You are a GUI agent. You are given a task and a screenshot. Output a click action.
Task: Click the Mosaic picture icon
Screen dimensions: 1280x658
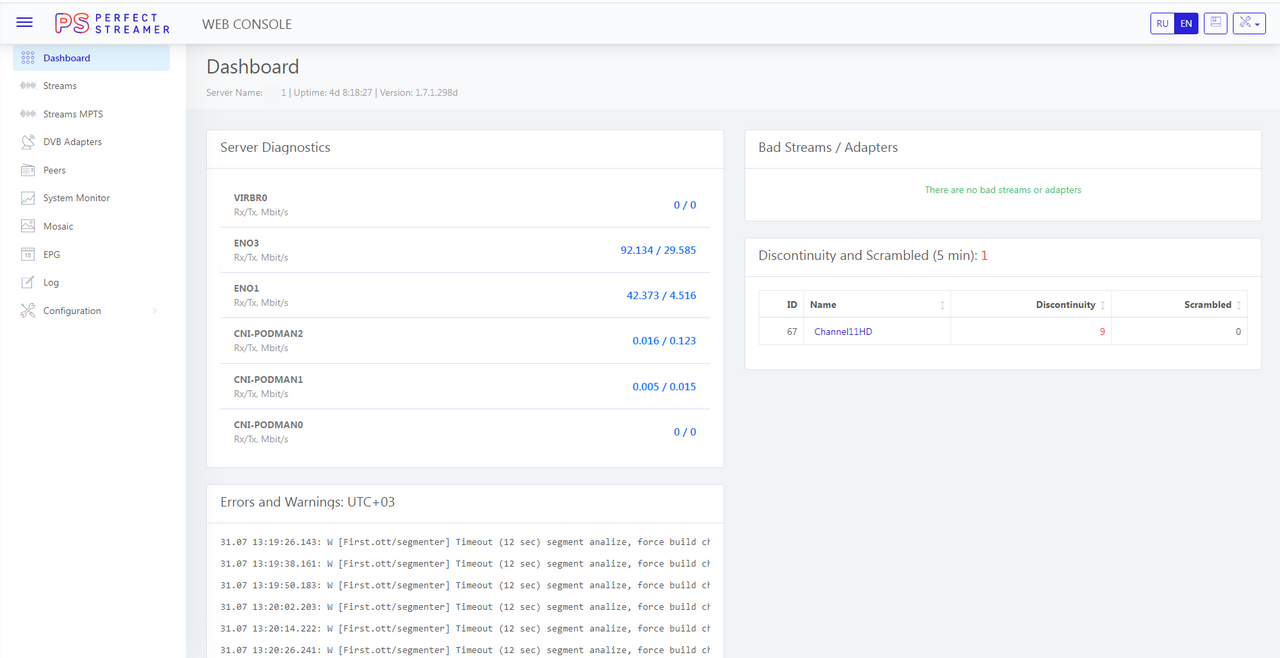pyautogui.click(x=28, y=226)
